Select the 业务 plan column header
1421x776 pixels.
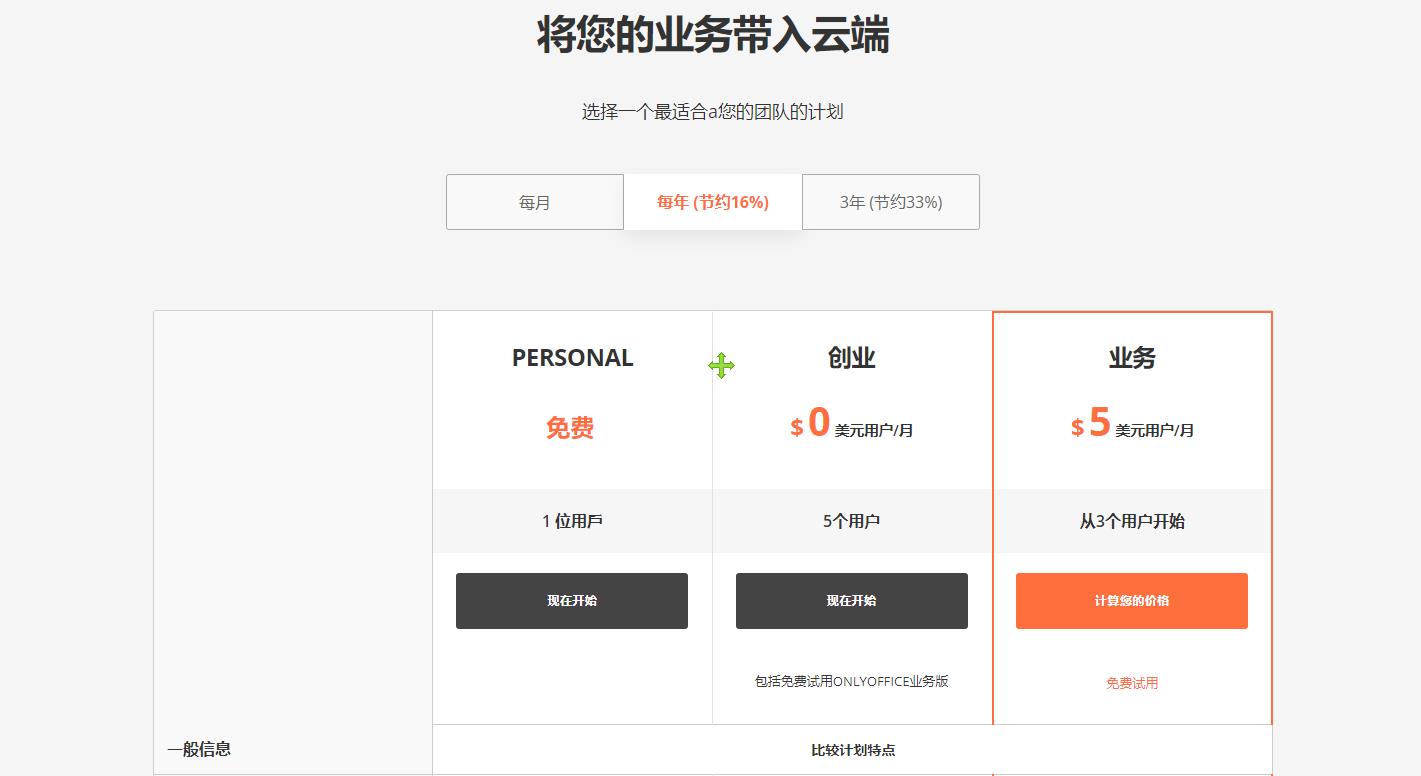point(1131,357)
